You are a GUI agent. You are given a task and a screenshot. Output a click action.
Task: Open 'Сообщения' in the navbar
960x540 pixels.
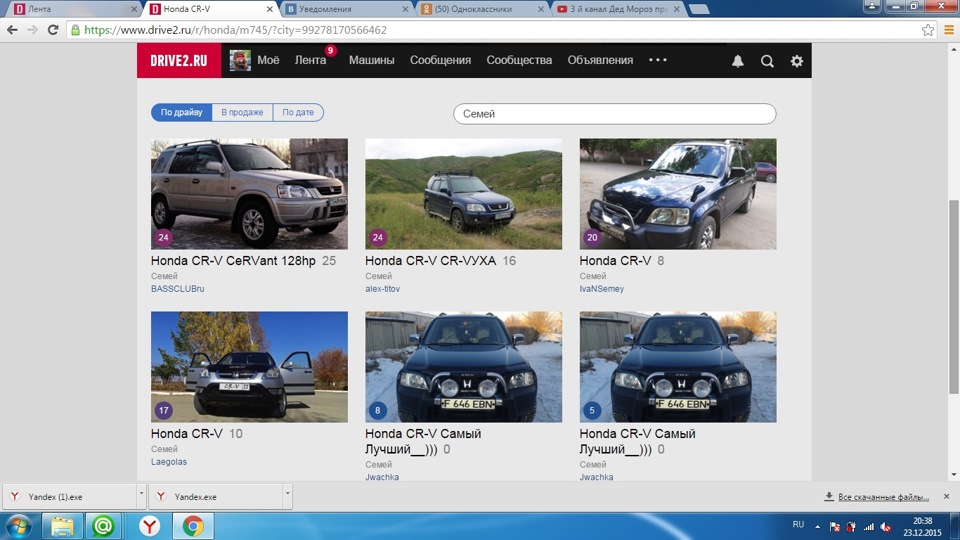click(440, 60)
